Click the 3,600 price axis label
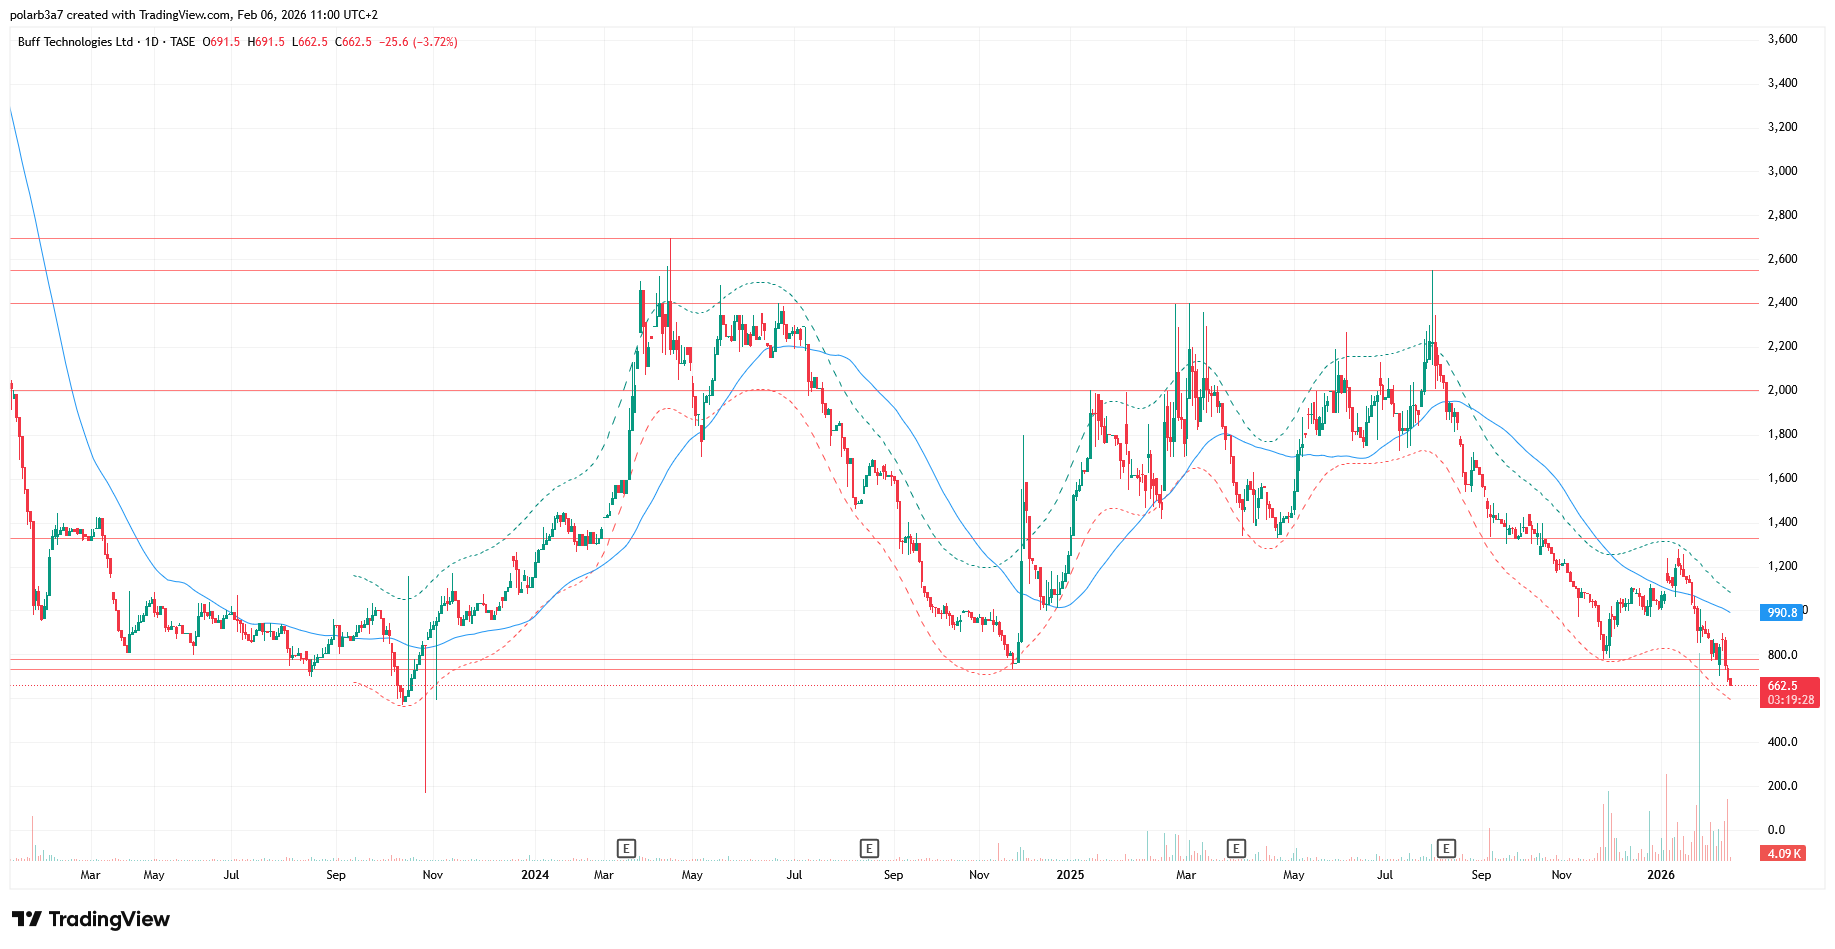 point(1783,39)
